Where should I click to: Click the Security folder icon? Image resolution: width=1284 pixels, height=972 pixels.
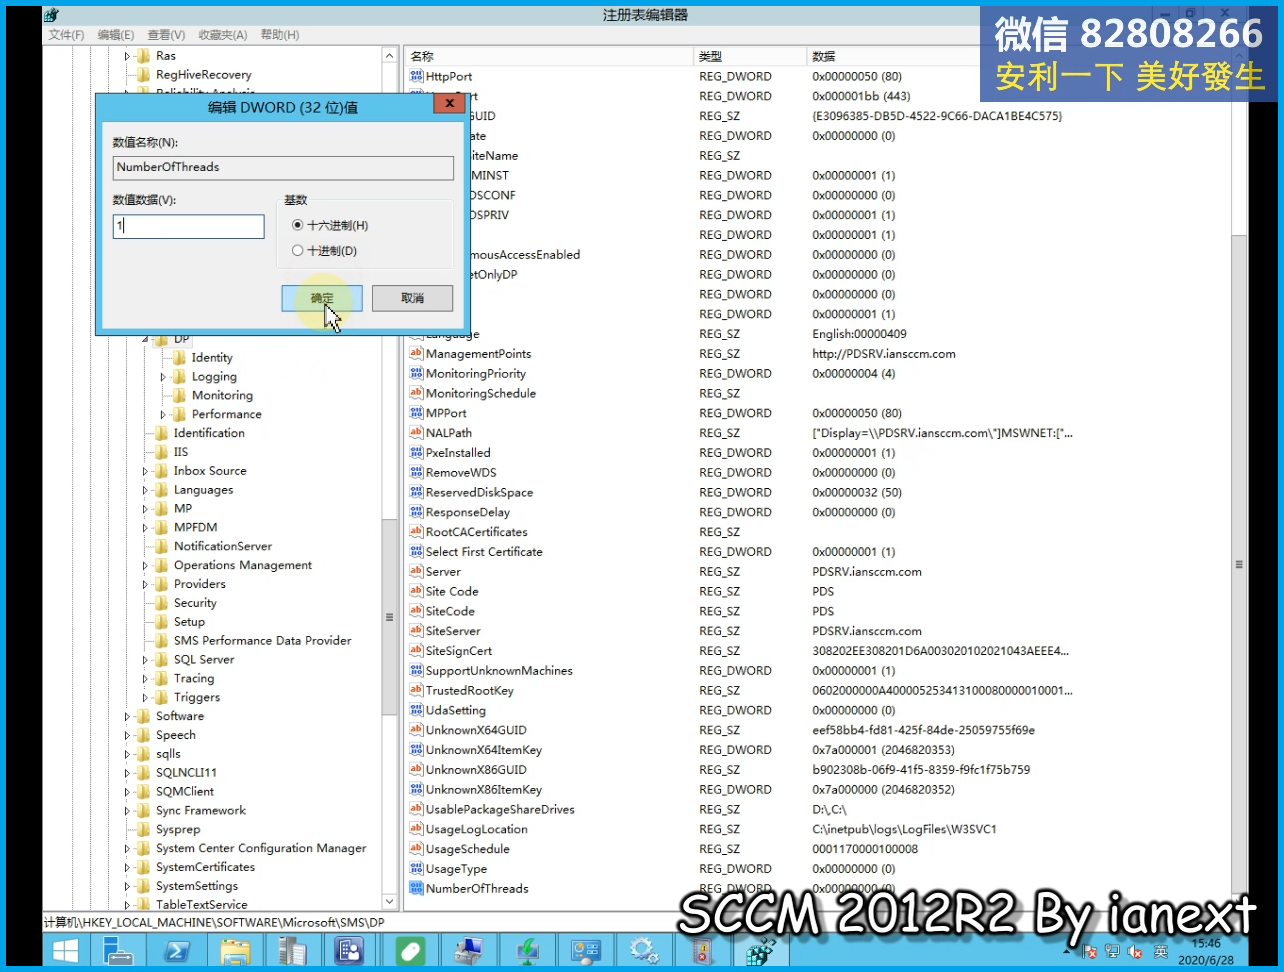[162, 603]
